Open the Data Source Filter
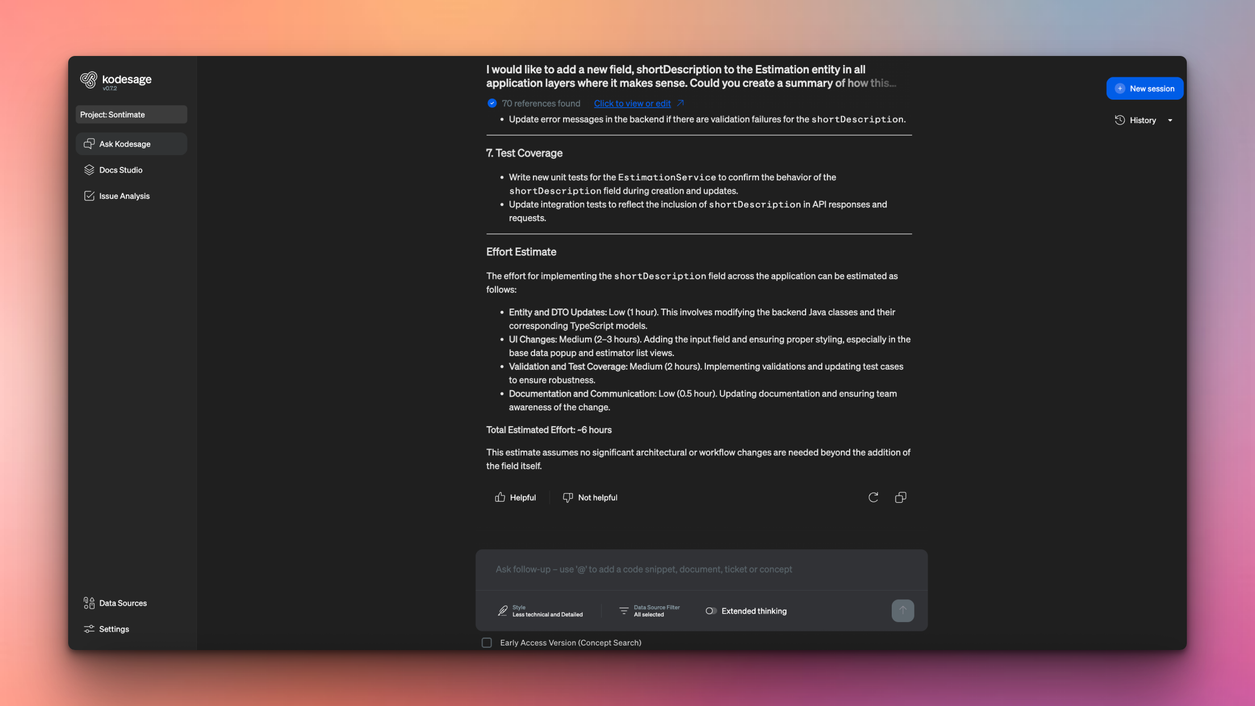This screenshot has height=706, width=1255. click(648, 611)
